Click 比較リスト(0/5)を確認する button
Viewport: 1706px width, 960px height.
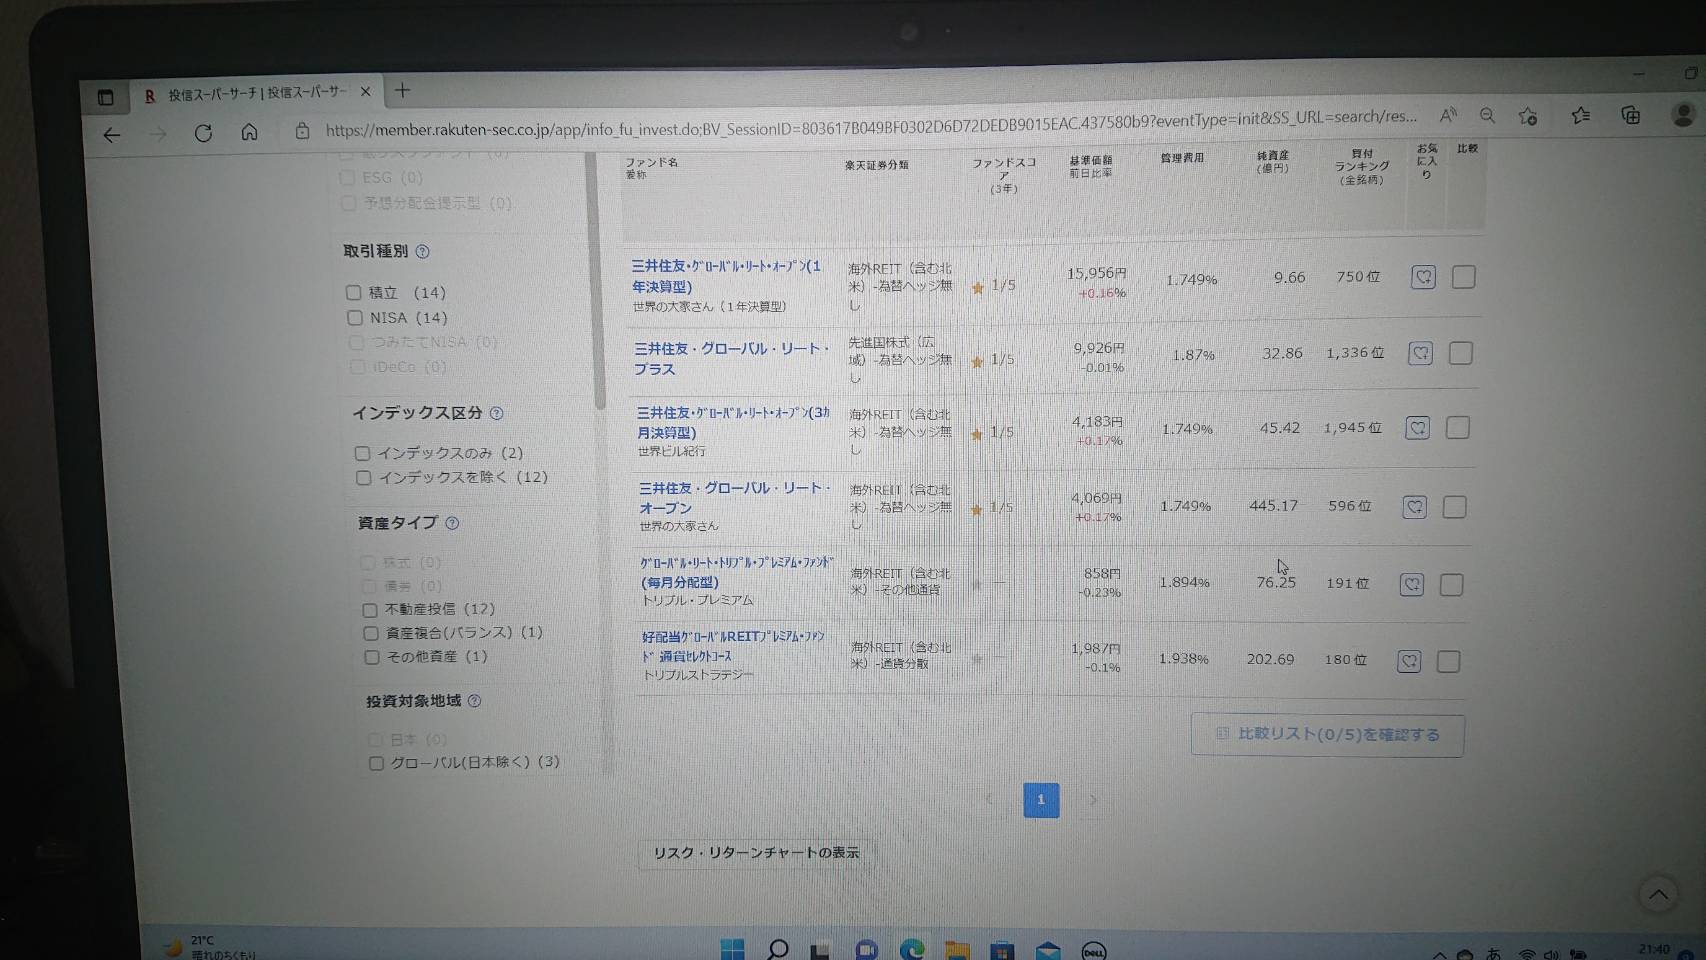coord(1327,735)
